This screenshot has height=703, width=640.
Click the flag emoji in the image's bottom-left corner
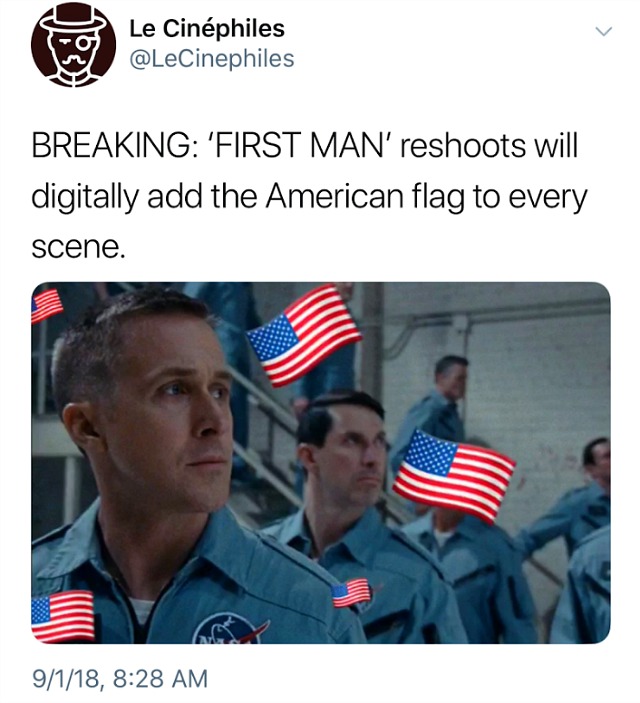62,616
